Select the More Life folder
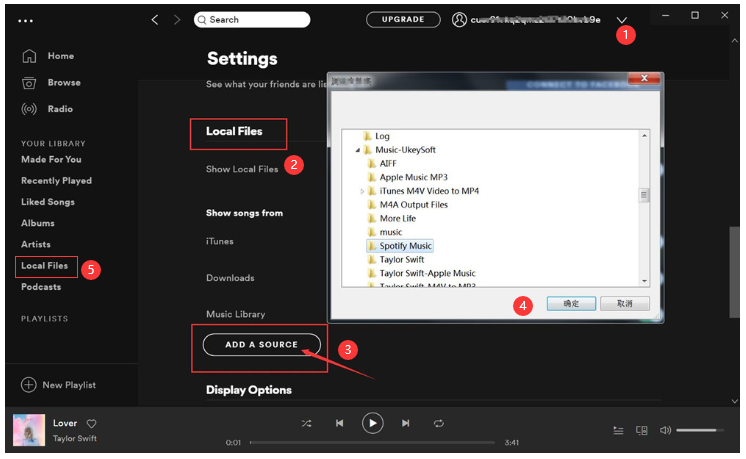 click(x=398, y=219)
